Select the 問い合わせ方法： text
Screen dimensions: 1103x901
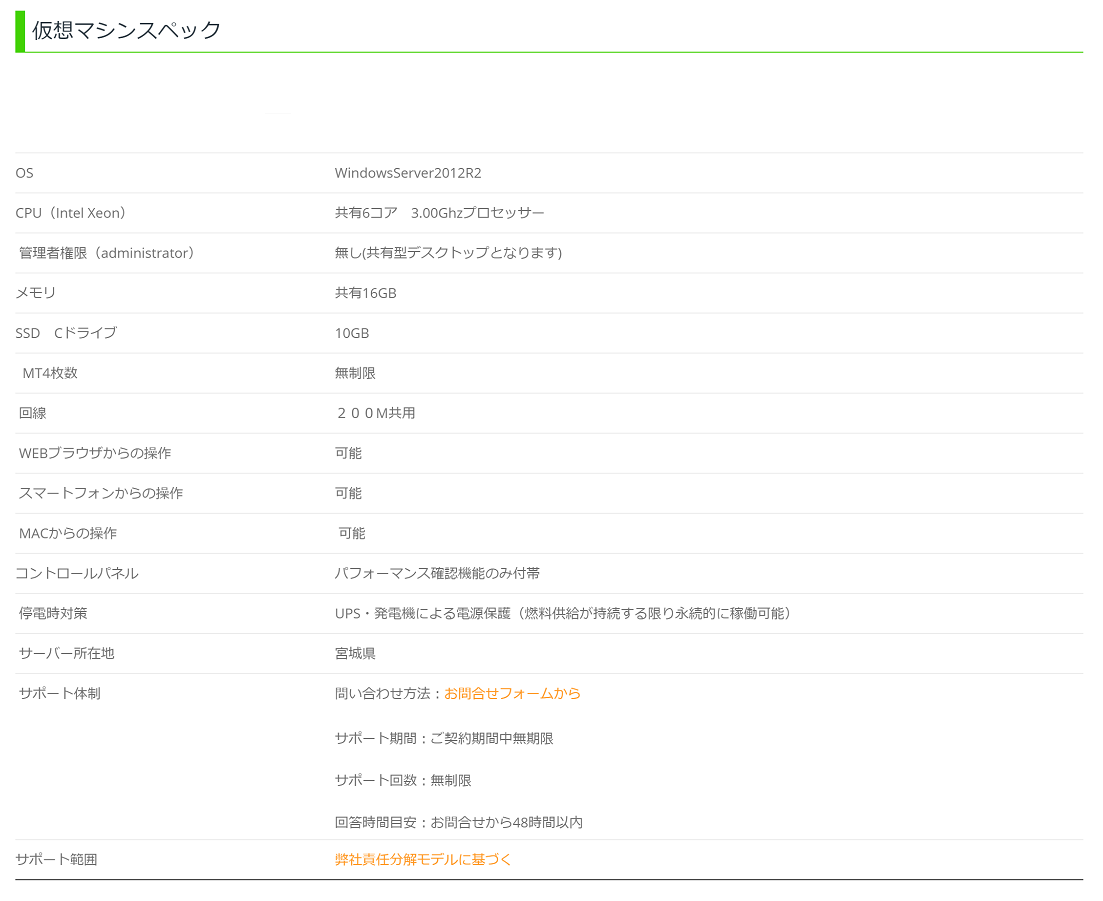389,694
